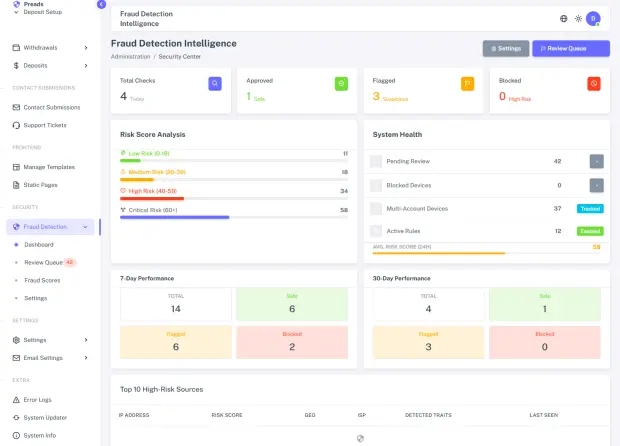Click Security Center breadcrumb link
The width and height of the screenshot is (620, 446).
coord(180,57)
